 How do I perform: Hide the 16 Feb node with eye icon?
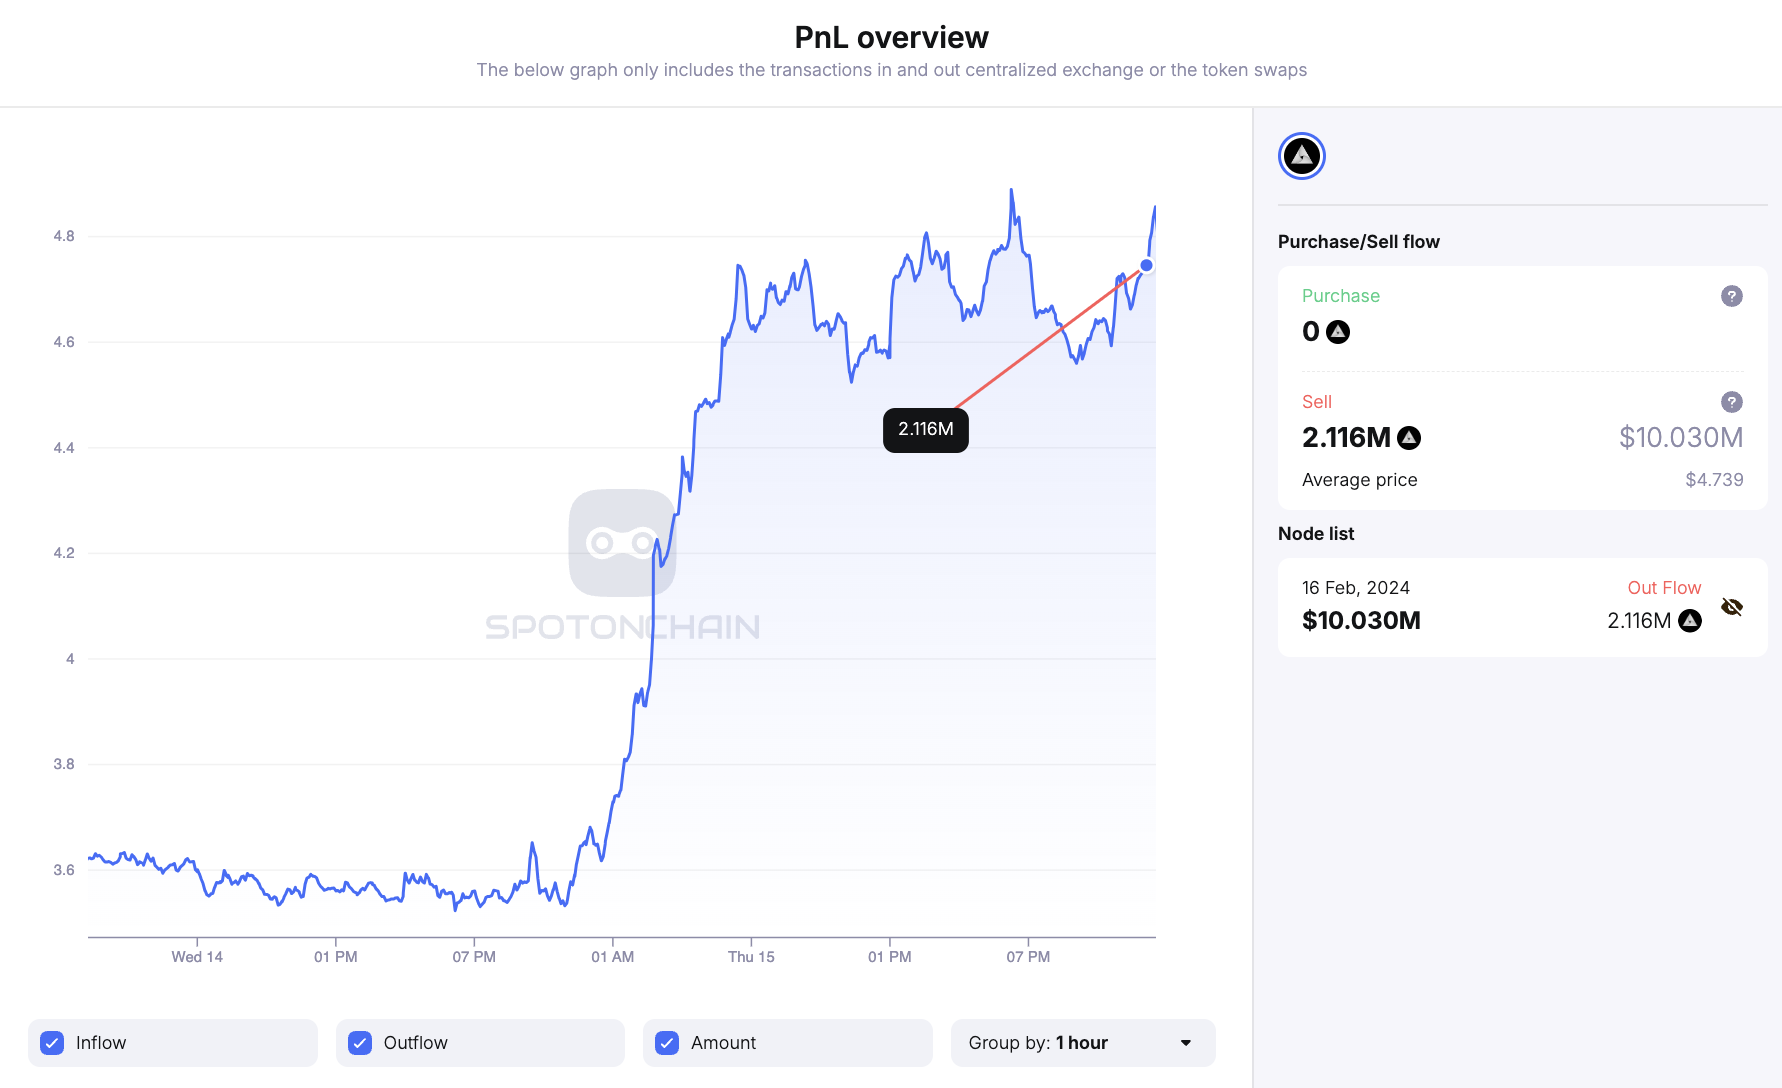pos(1731,607)
